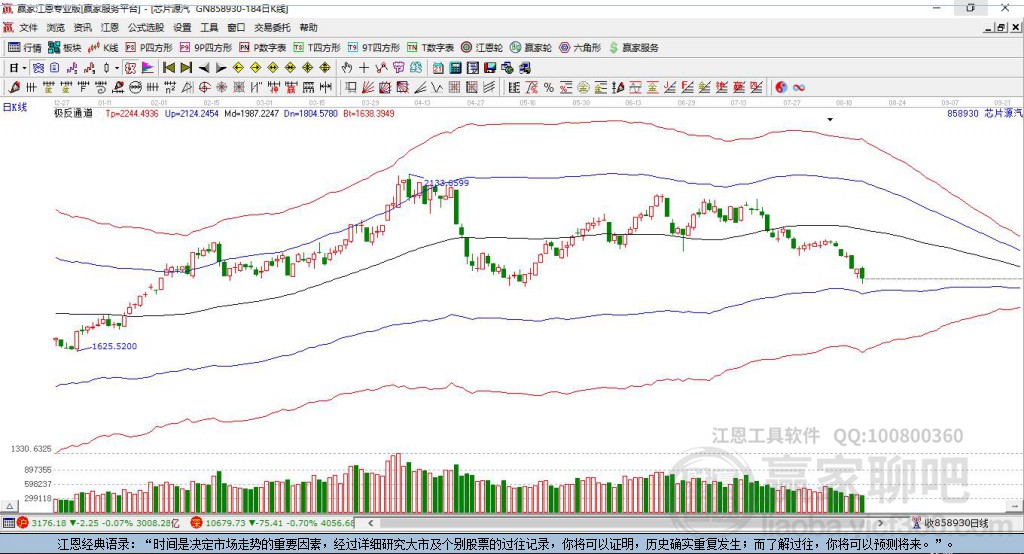The width and height of the screenshot is (1024, 554).
Task: Open the 9T四方形 tool
Action: (373, 48)
